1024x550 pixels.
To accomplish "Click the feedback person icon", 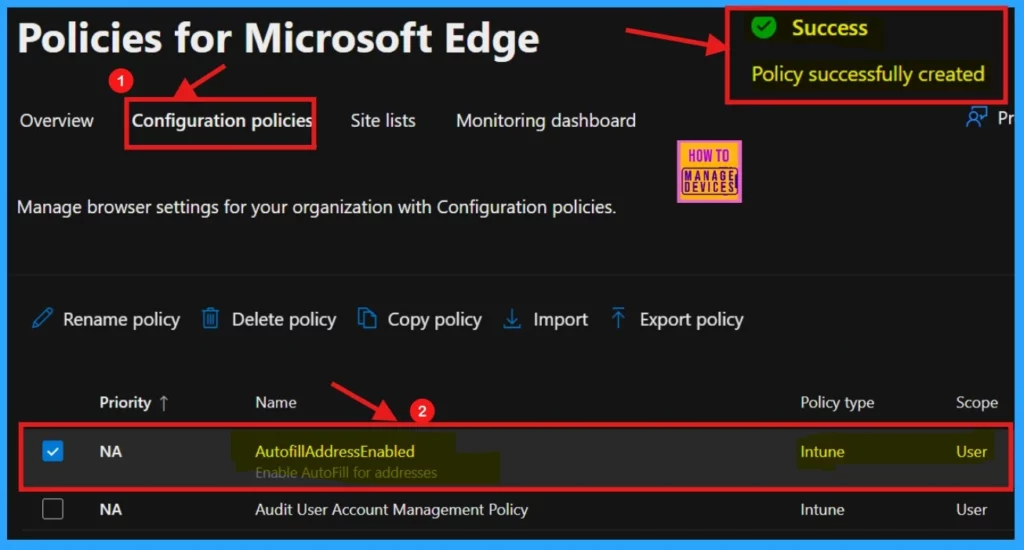I will [976, 118].
